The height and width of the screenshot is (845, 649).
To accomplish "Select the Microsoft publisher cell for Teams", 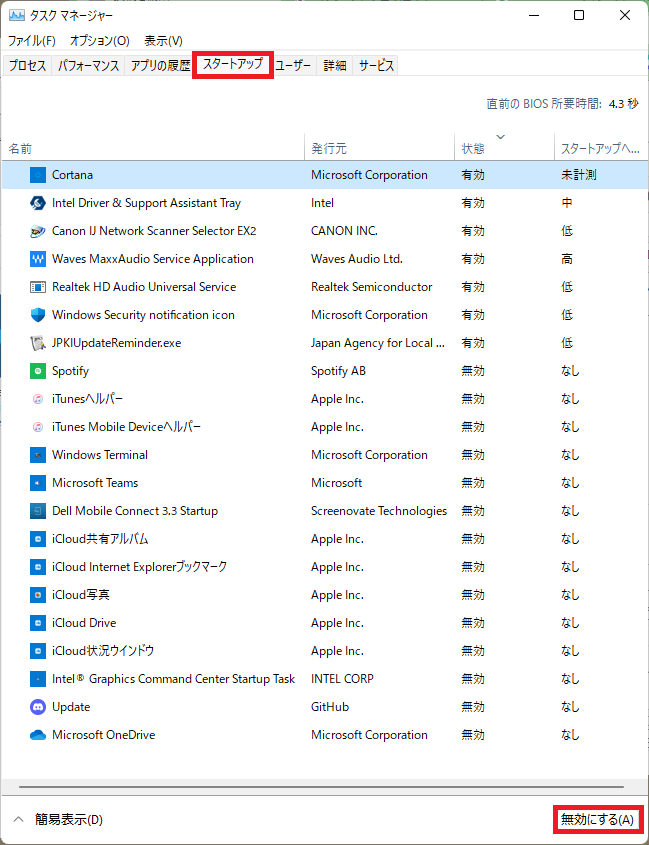I will click(x=336, y=483).
